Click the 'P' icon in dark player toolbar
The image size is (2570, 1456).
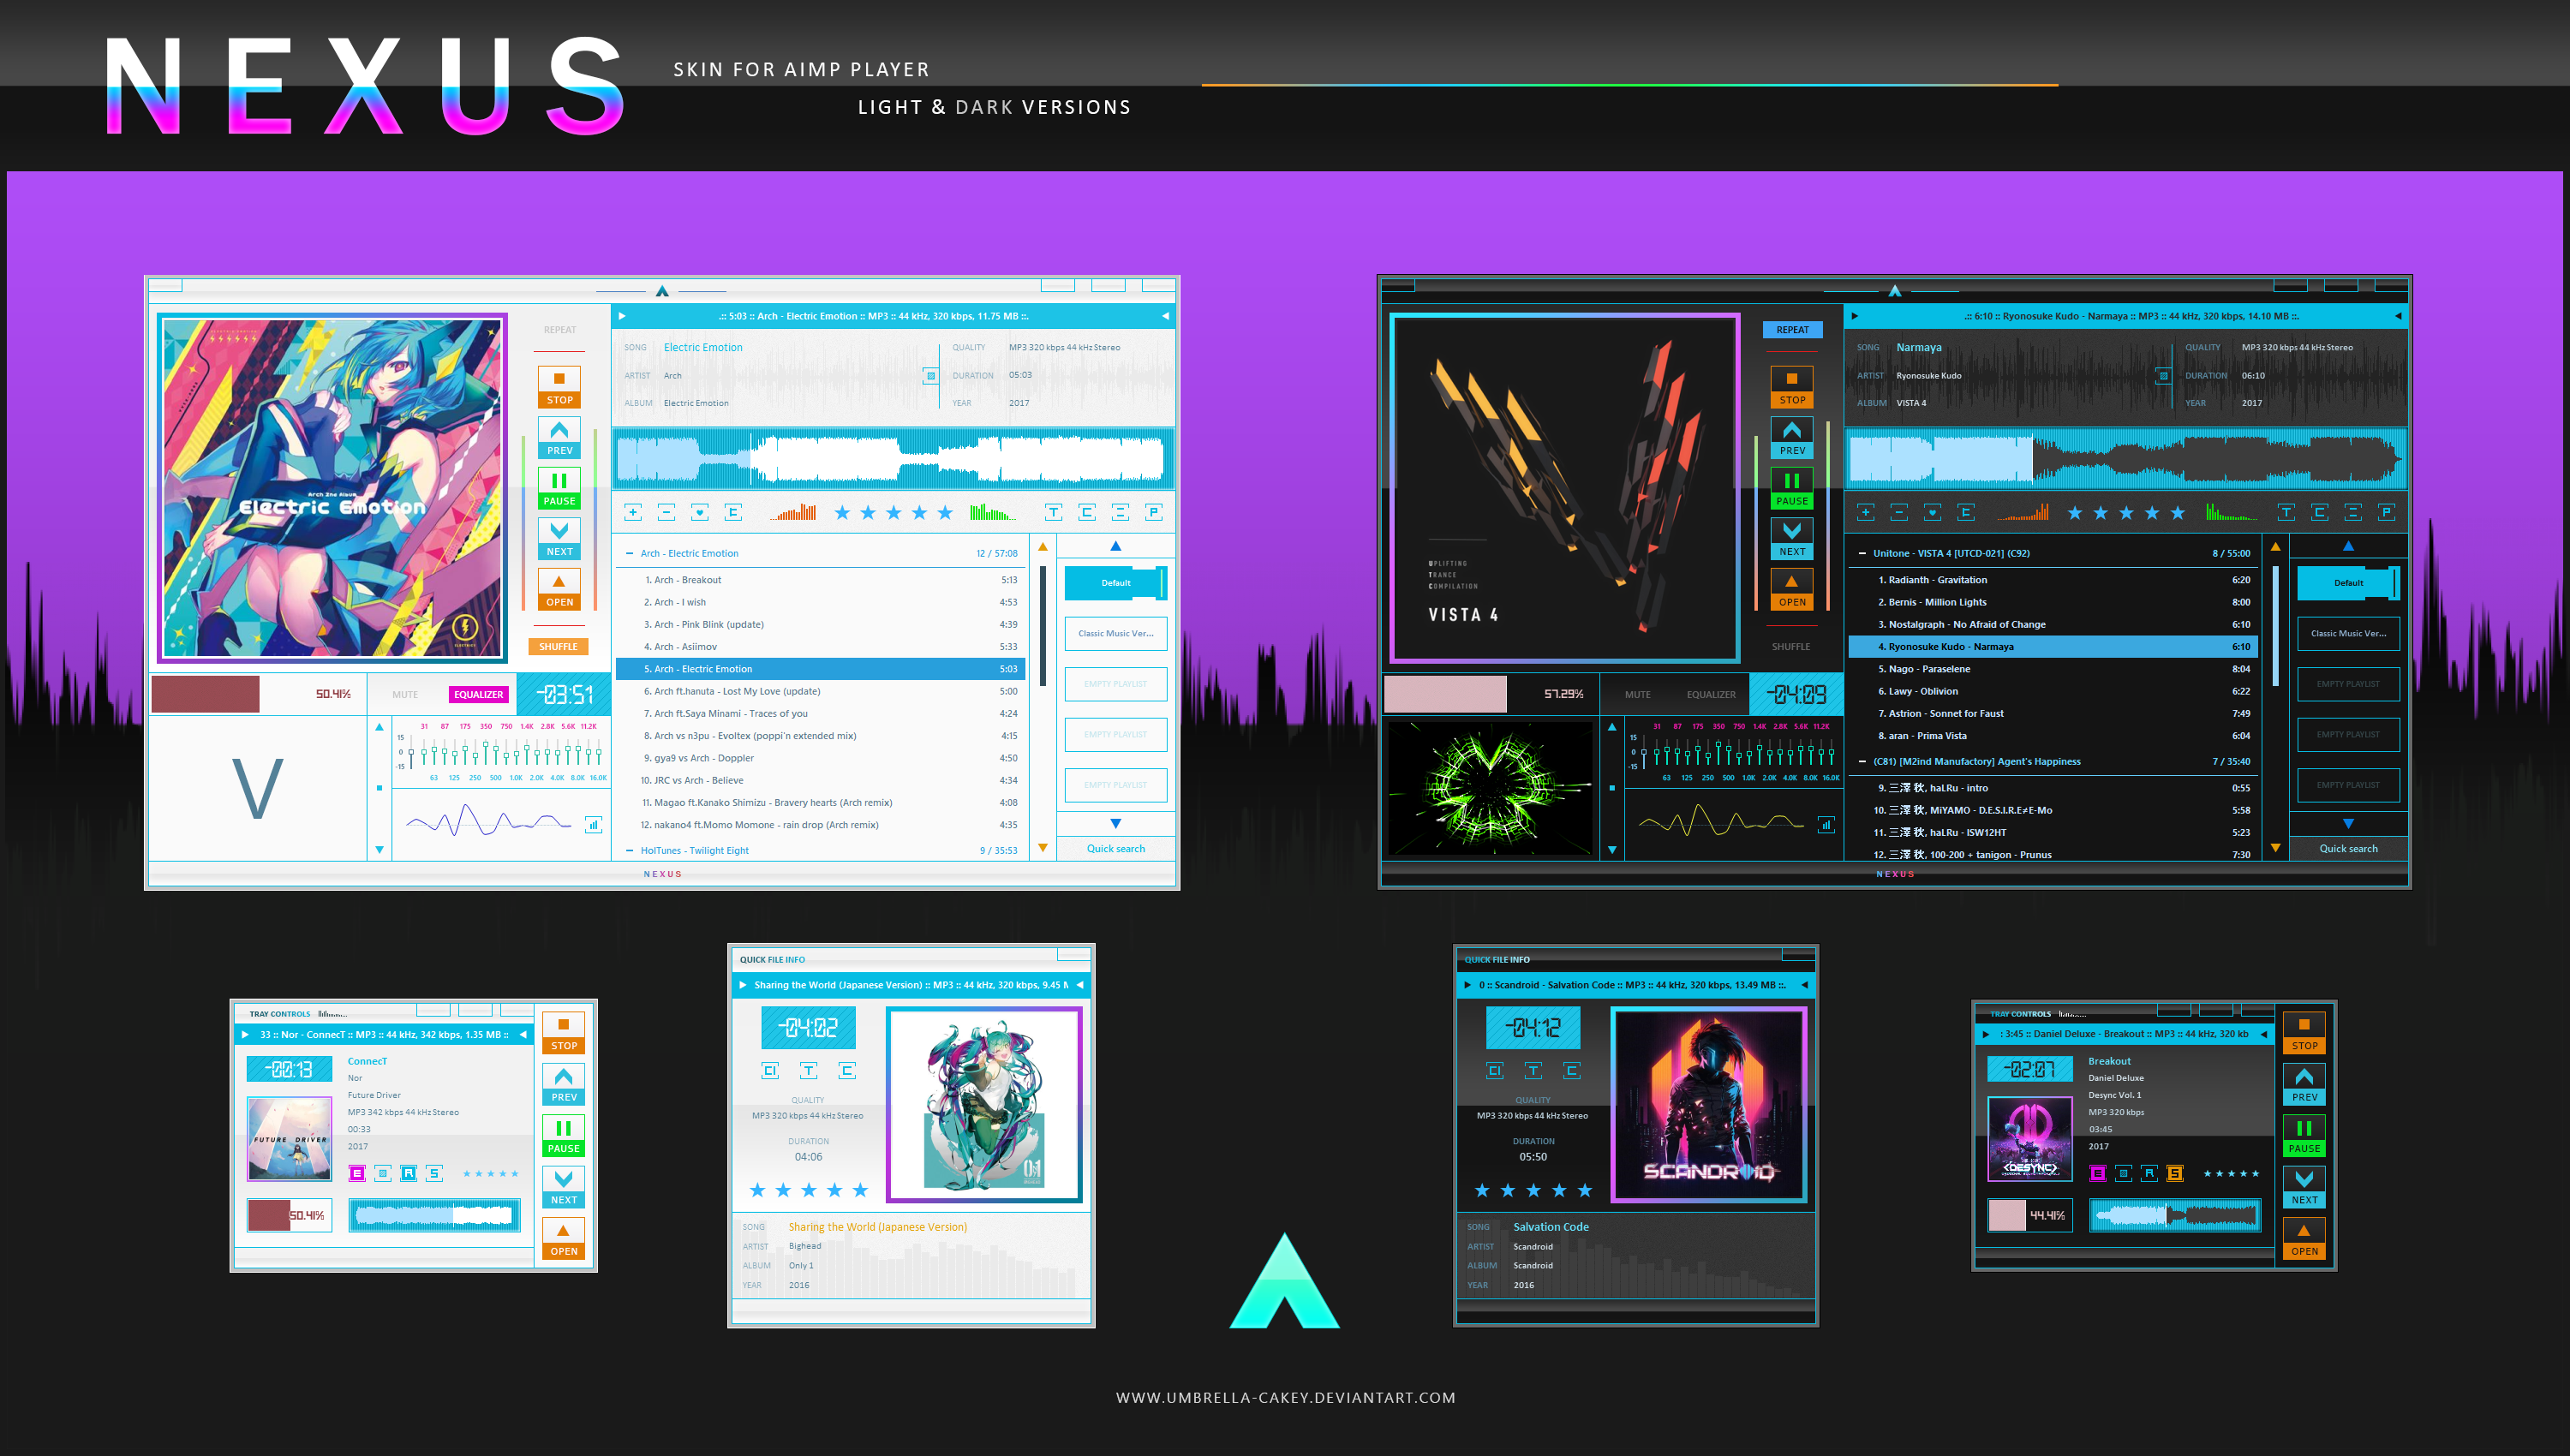click(x=2386, y=513)
